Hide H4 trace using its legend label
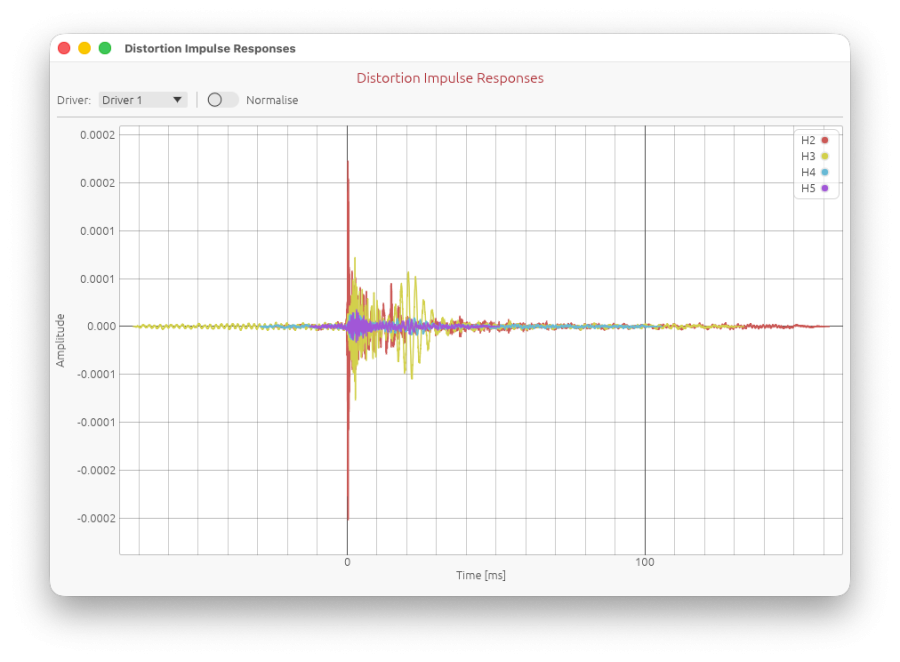Viewport: 900px width, 662px height. (808, 172)
